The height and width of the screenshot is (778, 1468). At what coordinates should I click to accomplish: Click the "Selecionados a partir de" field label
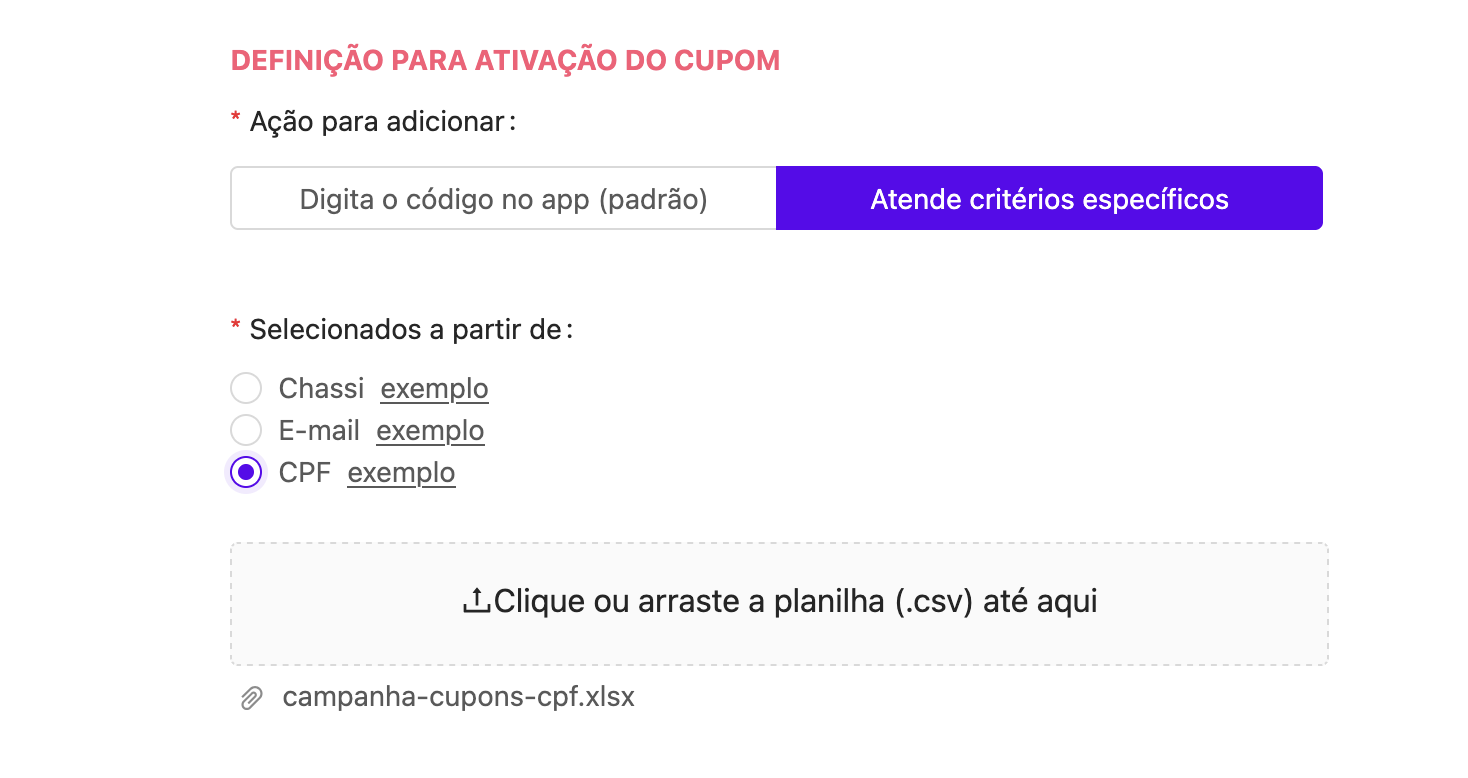411,329
